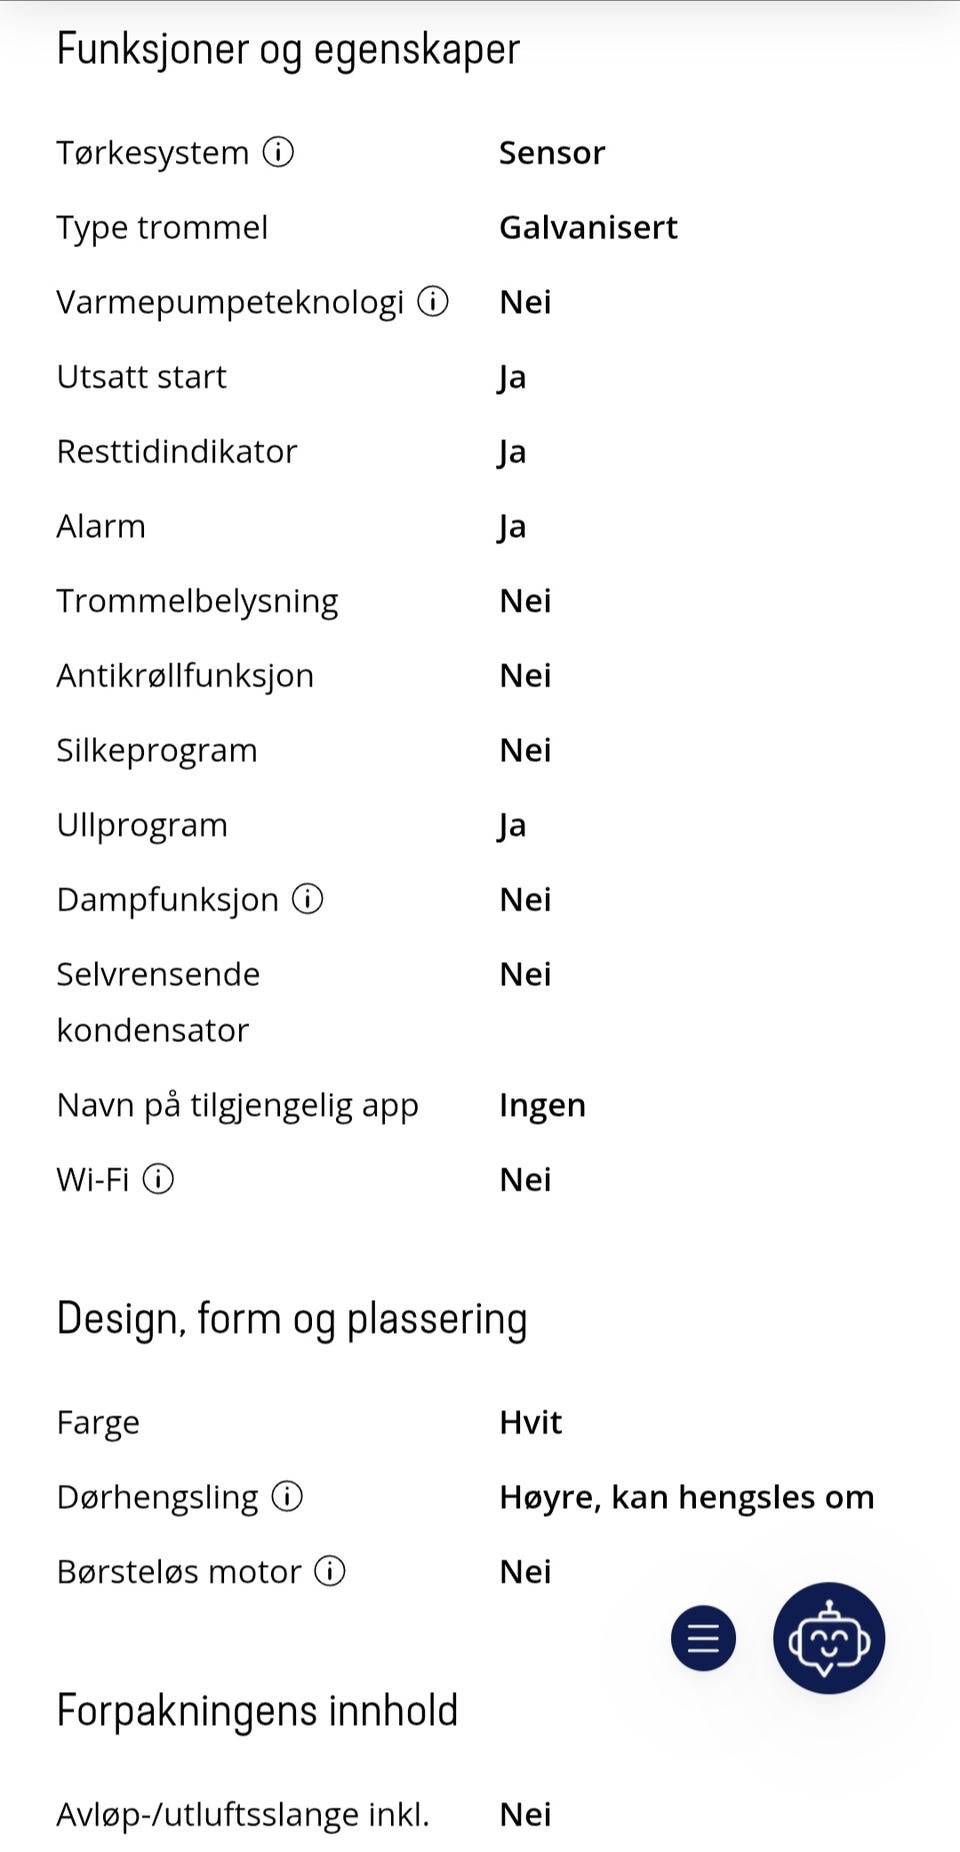This screenshot has height=1852, width=960.
Task: Show info about Dampfunksjon
Action: coord(308,899)
